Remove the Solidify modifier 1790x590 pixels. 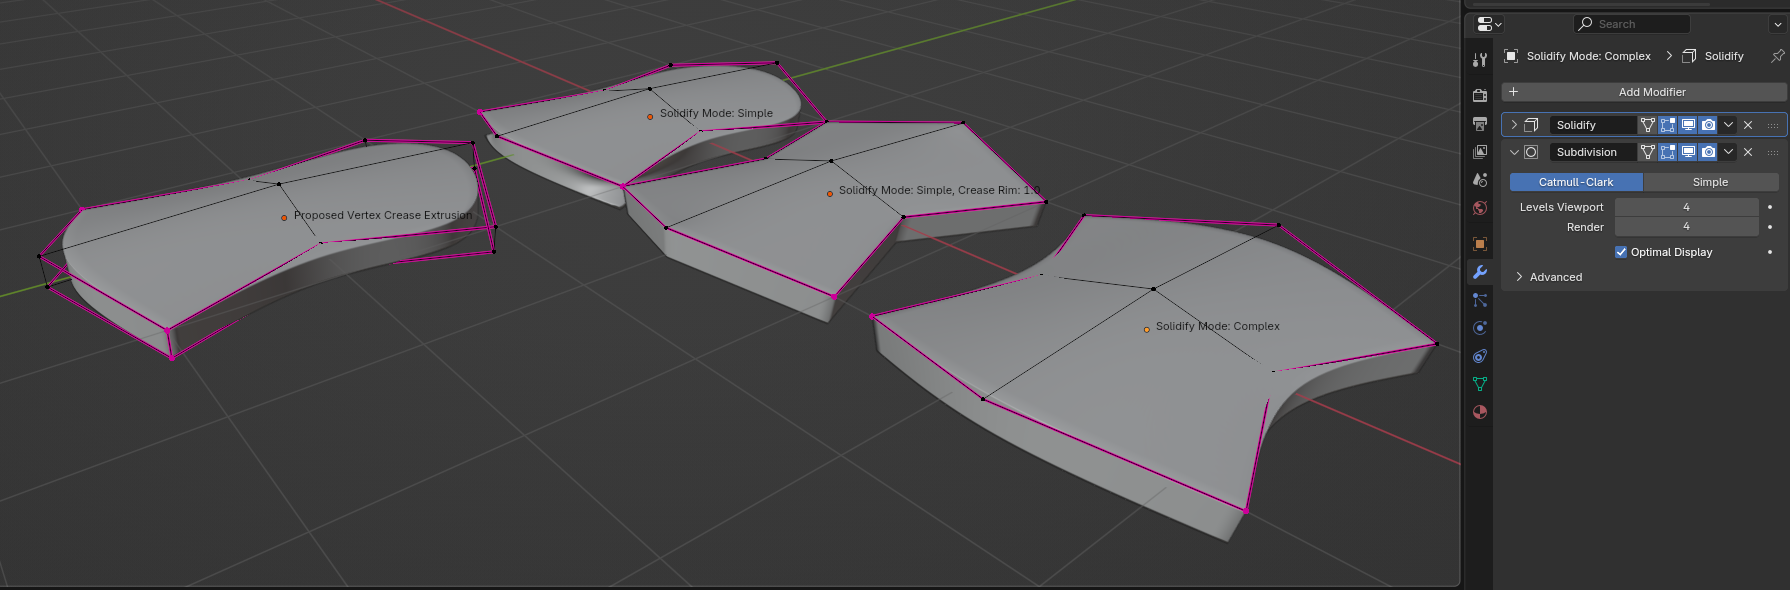click(1748, 125)
